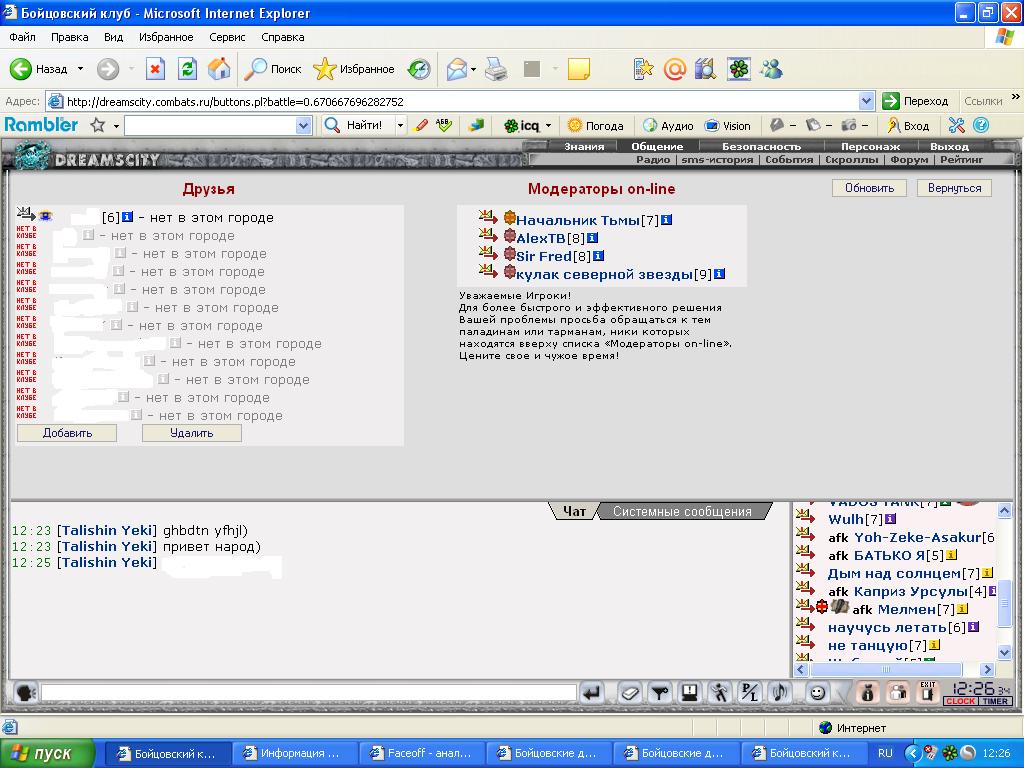
Task: Expand the Rambler search box dropdown
Action: [x=303, y=125]
